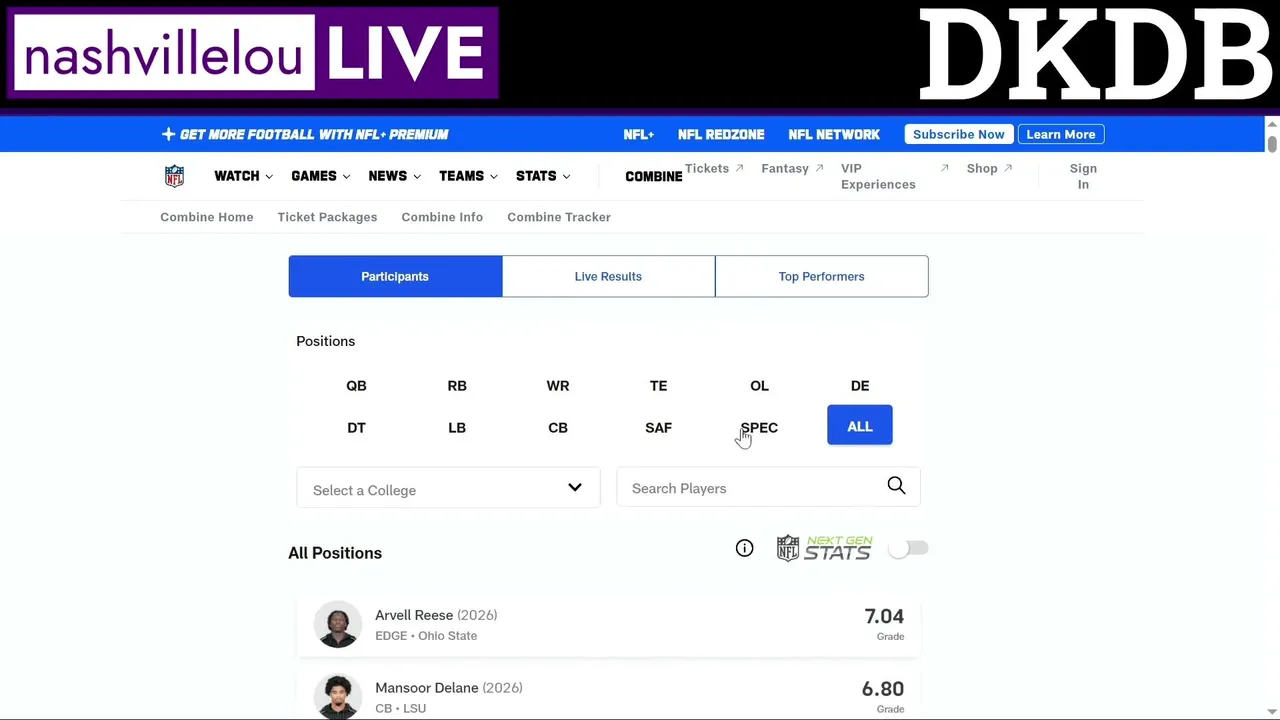The width and height of the screenshot is (1280, 720).
Task: Click the search magnifier icon
Action: (x=896, y=486)
